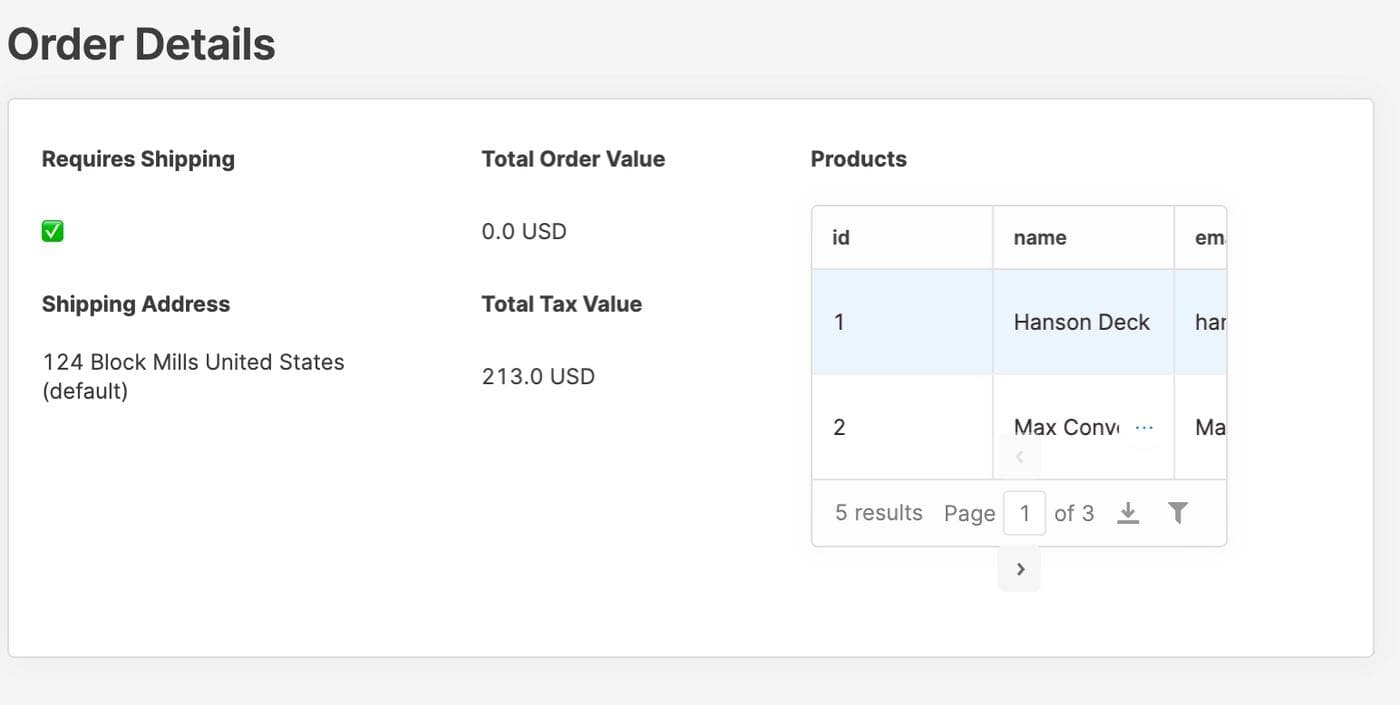
Task: Go to previous page of products
Action: click(1019, 457)
